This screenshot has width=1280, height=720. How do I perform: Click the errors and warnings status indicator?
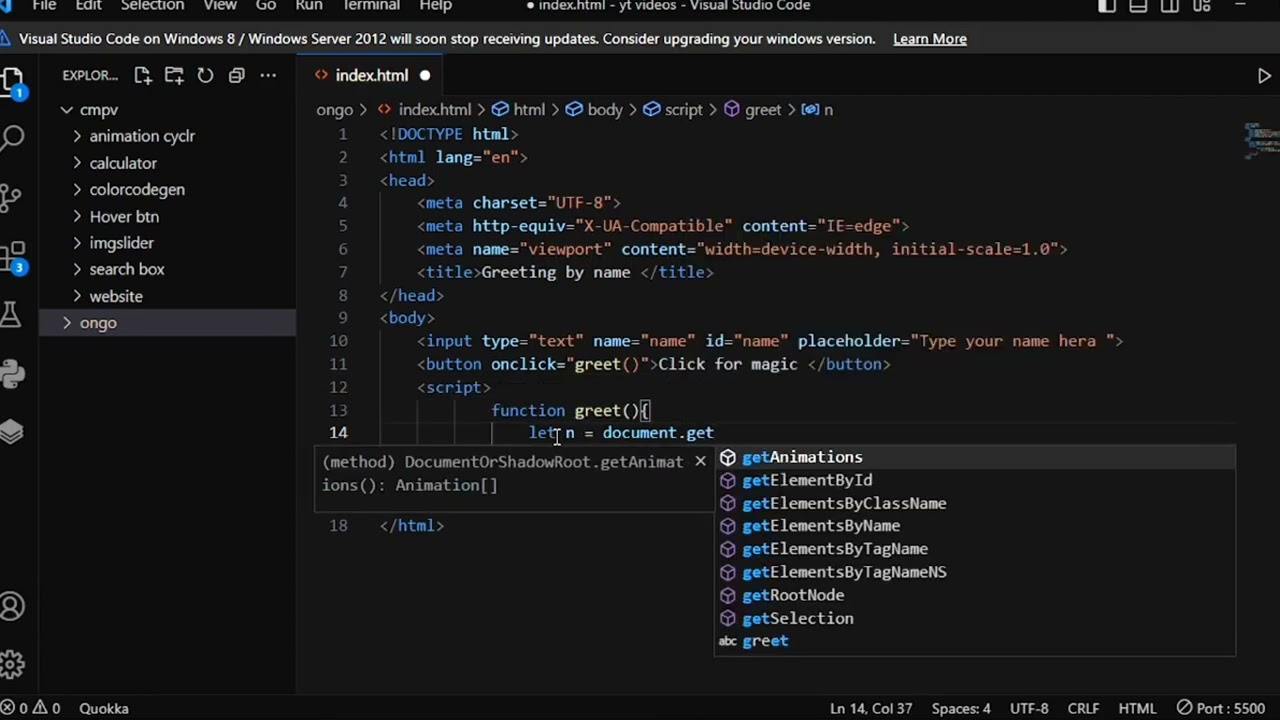pos(31,708)
